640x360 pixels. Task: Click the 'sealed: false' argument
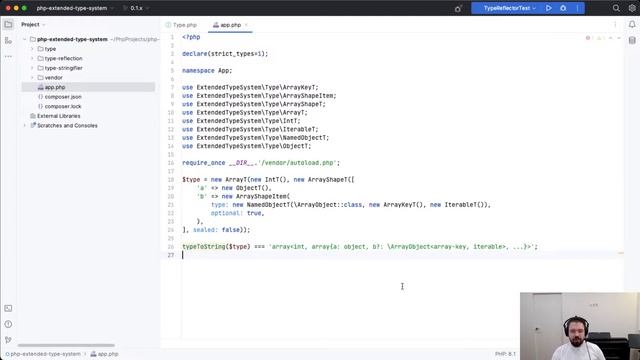click(216, 230)
